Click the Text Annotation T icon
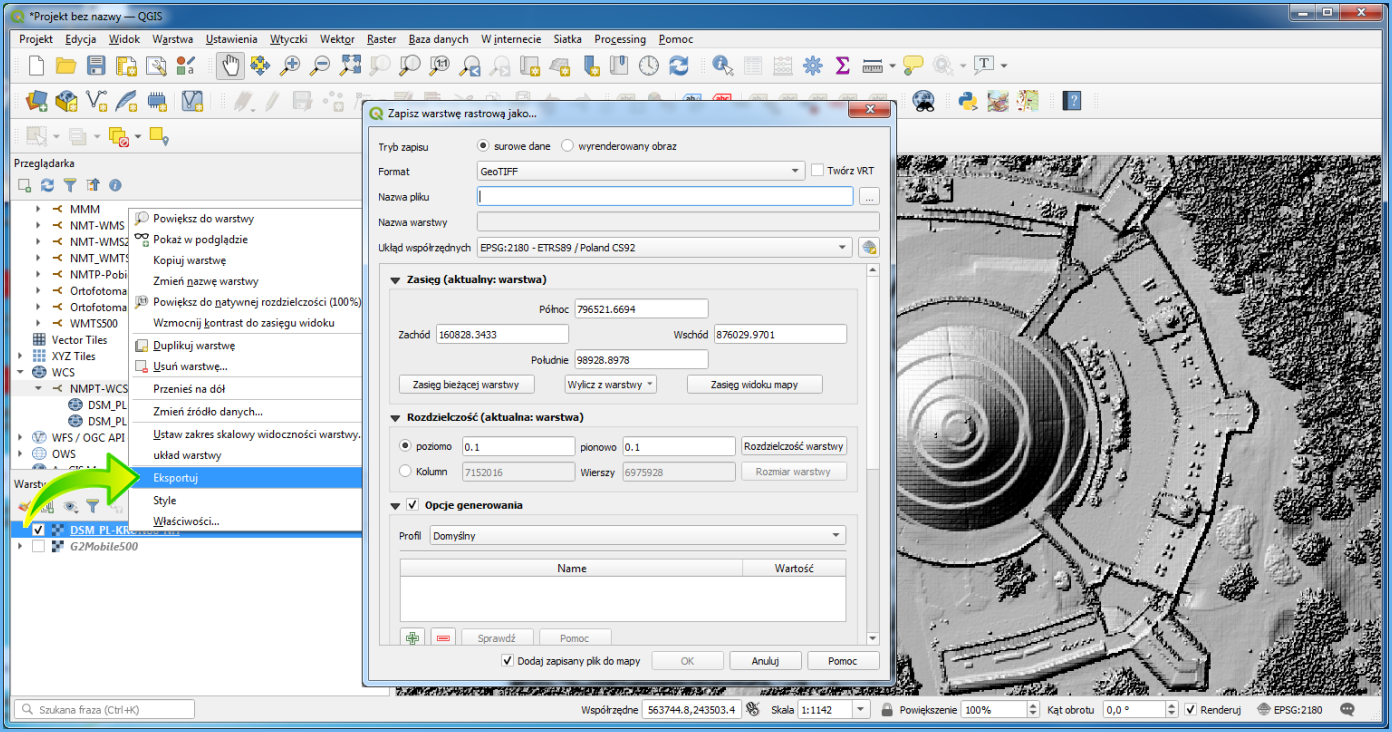The image size is (1392, 732). coord(984,66)
